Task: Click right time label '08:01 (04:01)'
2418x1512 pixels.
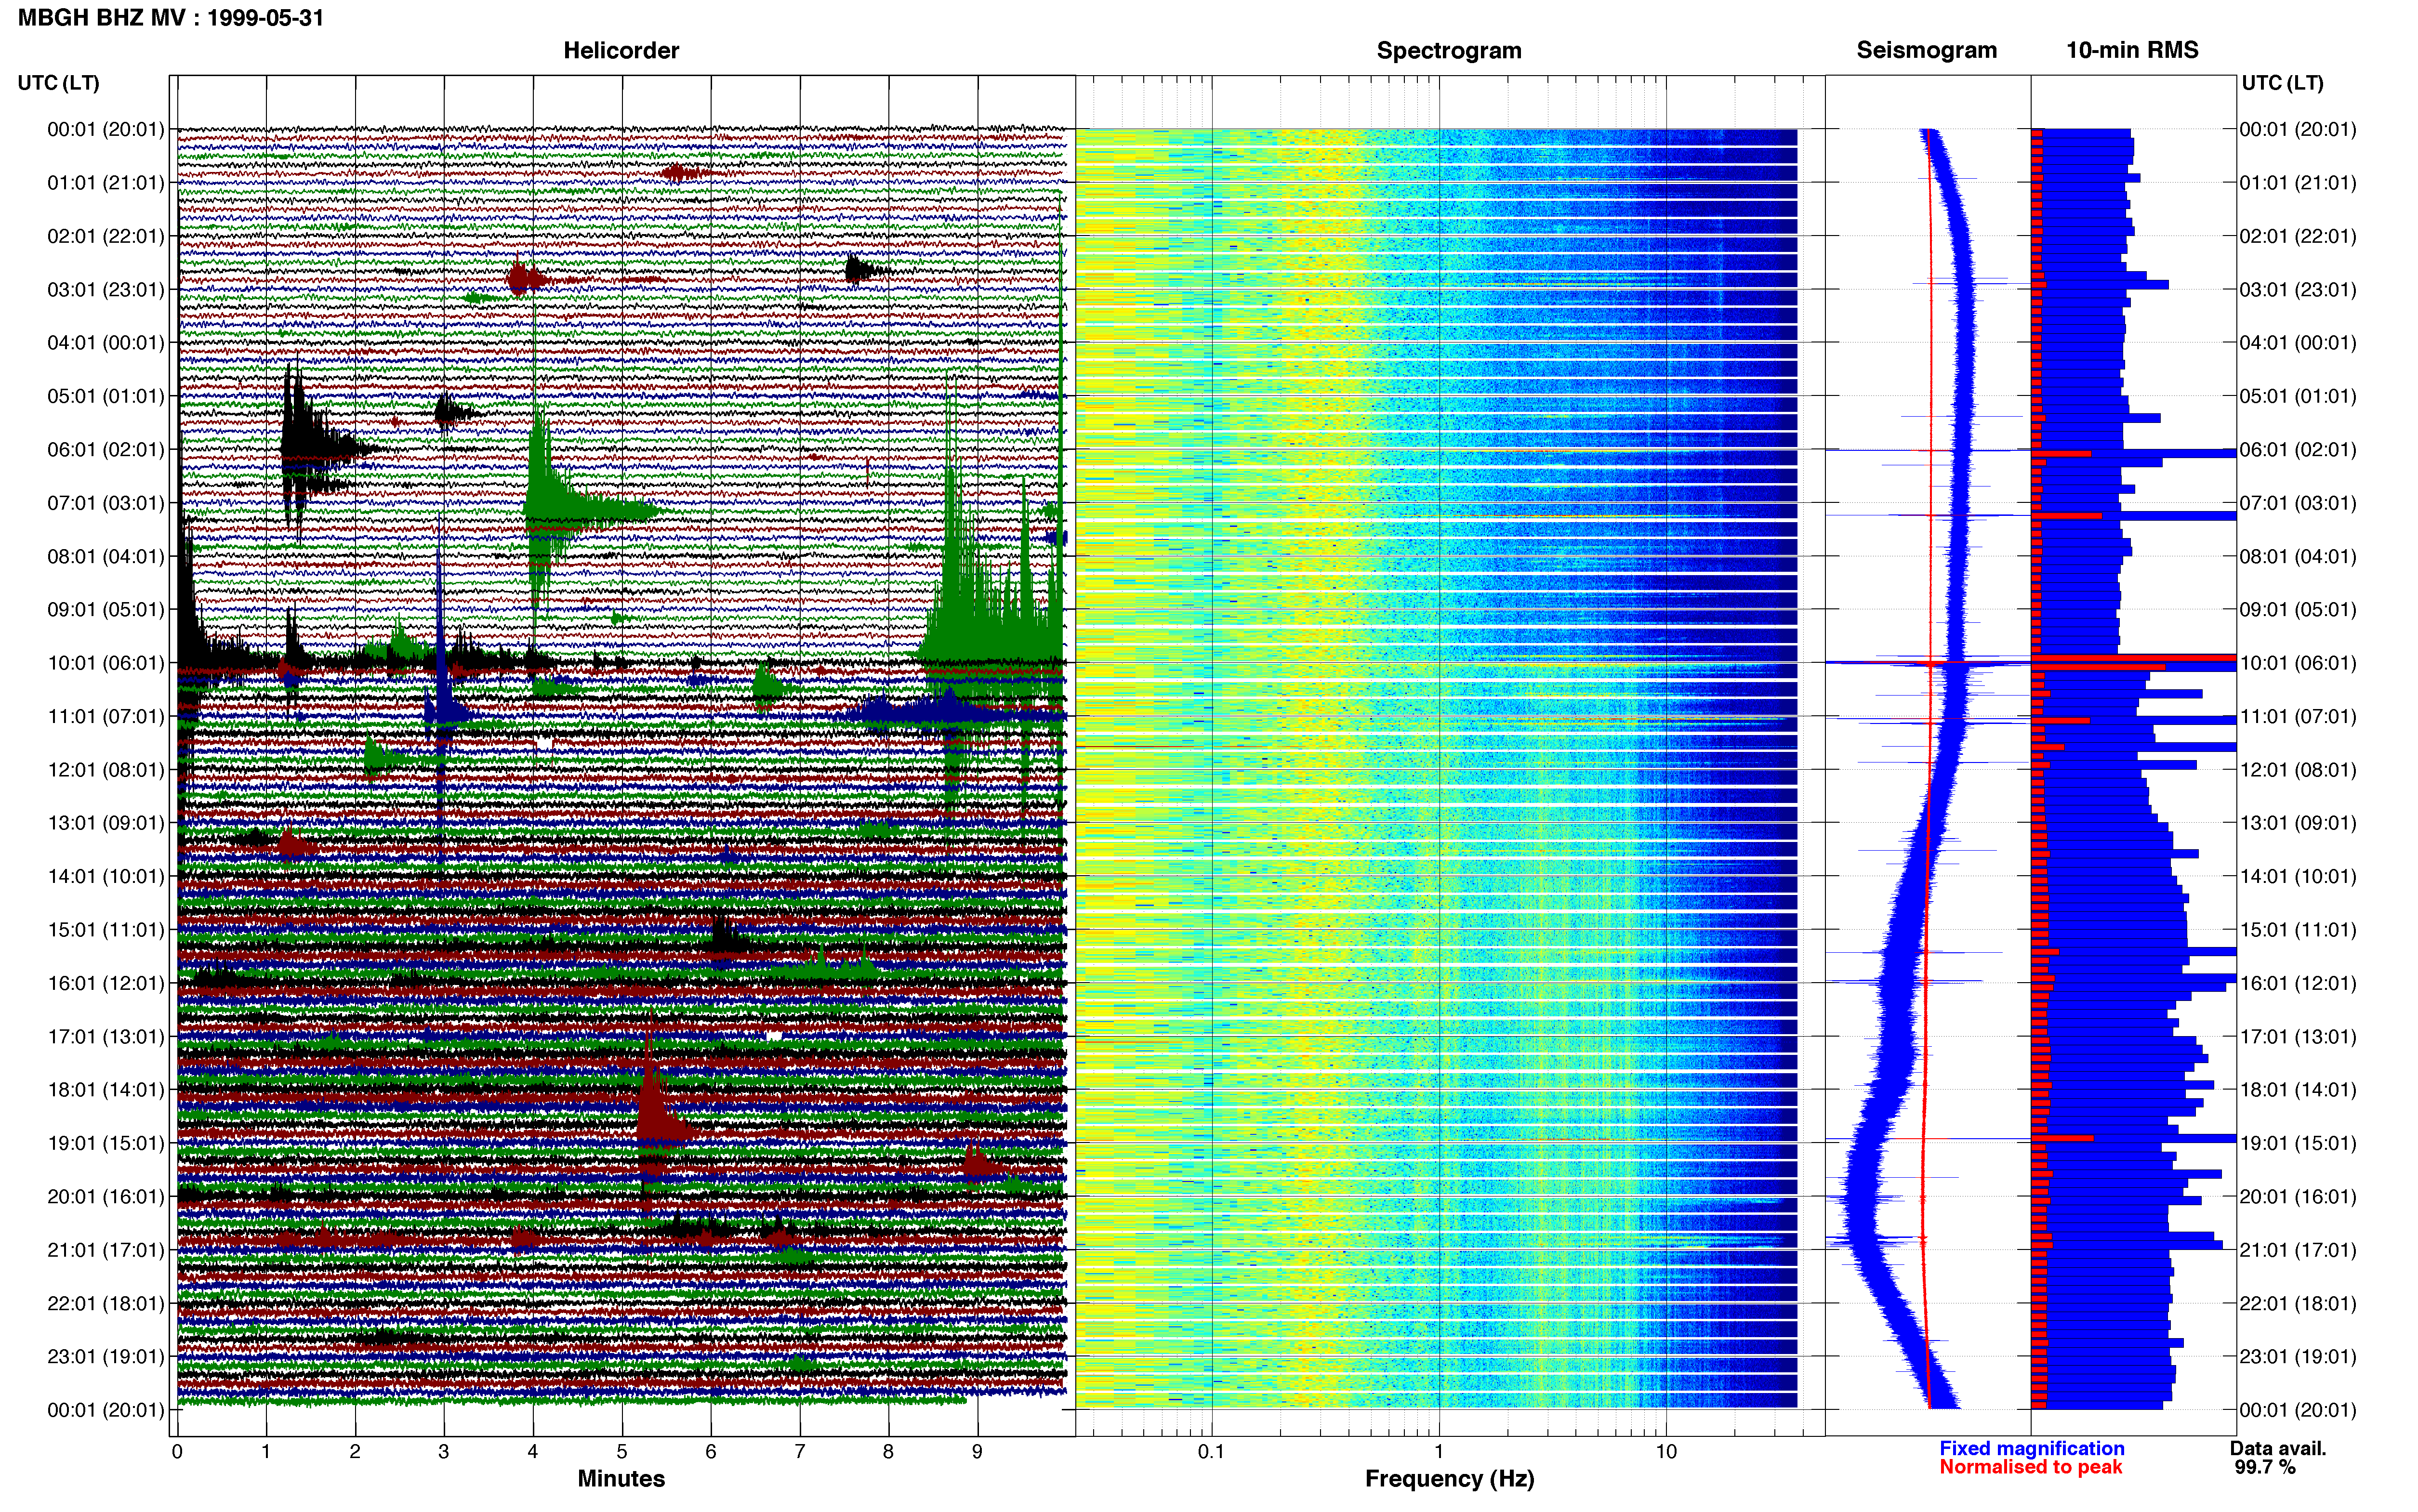Action: point(2298,556)
